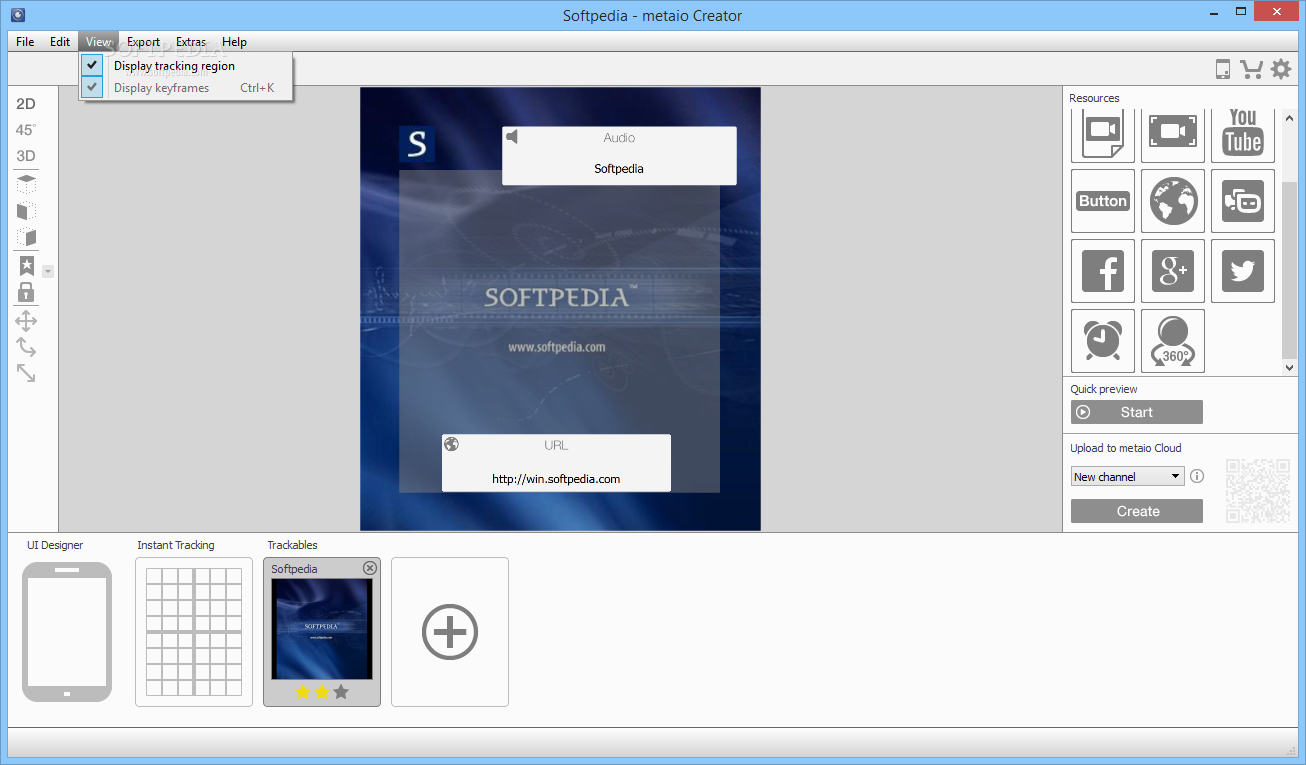Add the 360° panorama resource

point(1173,341)
